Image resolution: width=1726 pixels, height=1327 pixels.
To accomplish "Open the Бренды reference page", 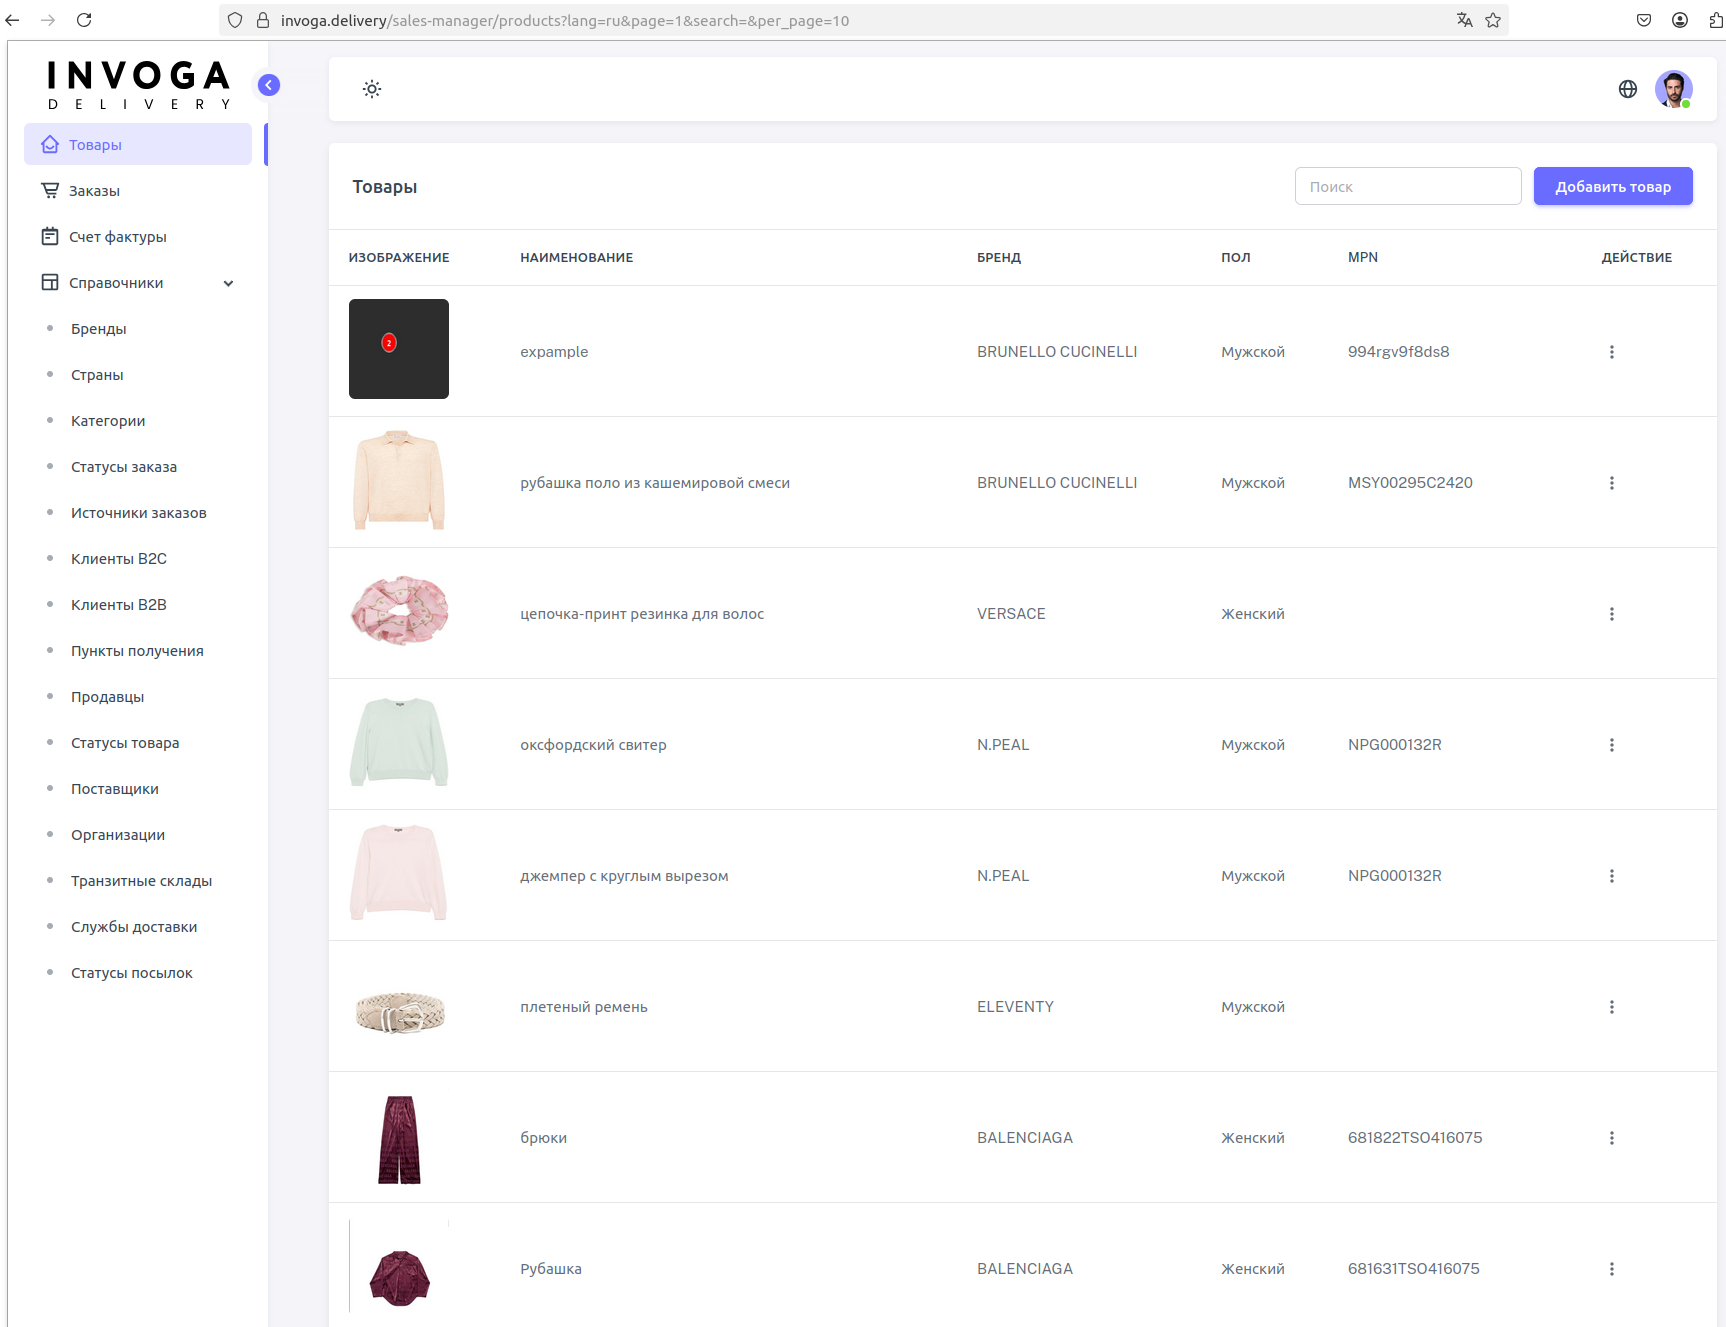I will tap(98, 329).
